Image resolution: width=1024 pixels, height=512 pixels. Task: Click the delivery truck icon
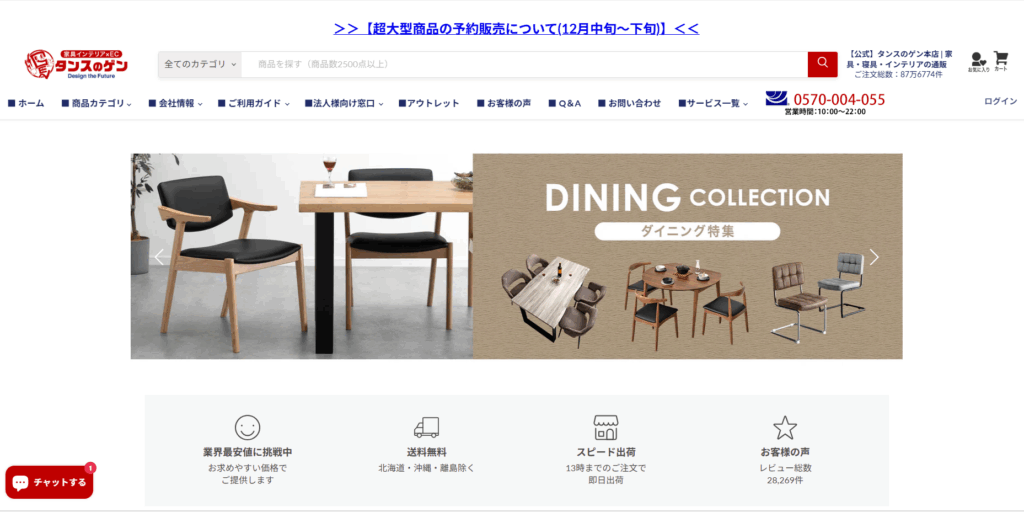point(426,427)
